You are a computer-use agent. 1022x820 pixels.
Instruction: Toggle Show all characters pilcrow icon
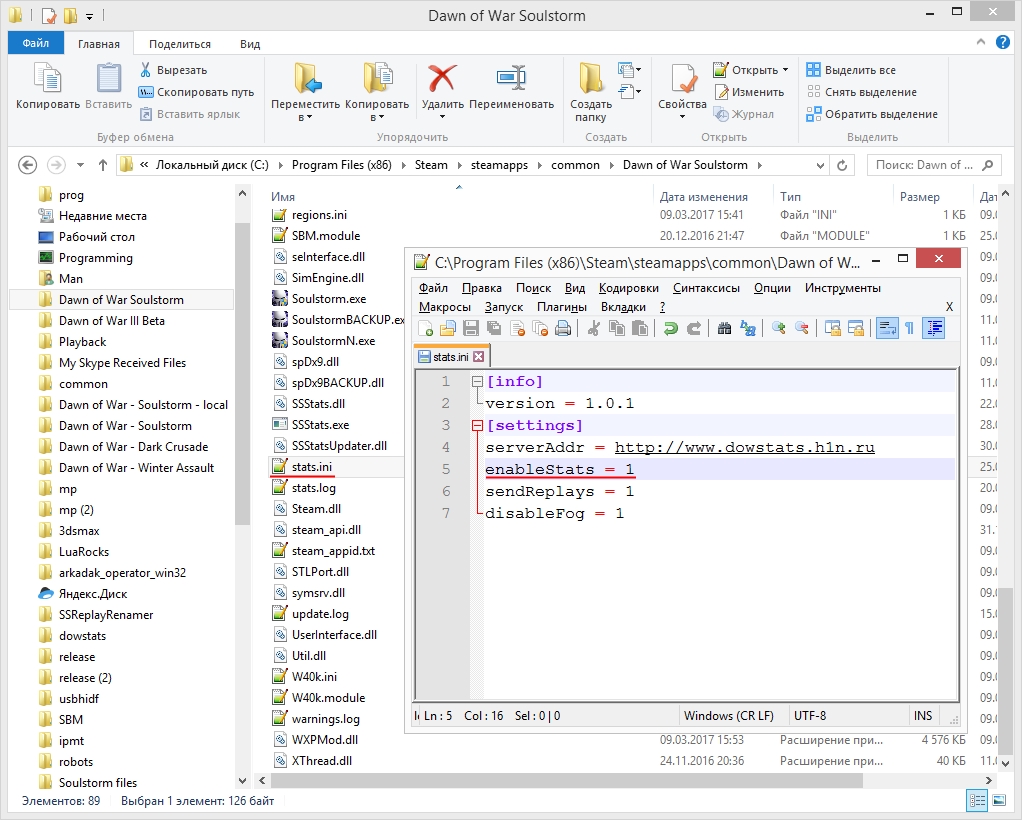coord(910,329)
